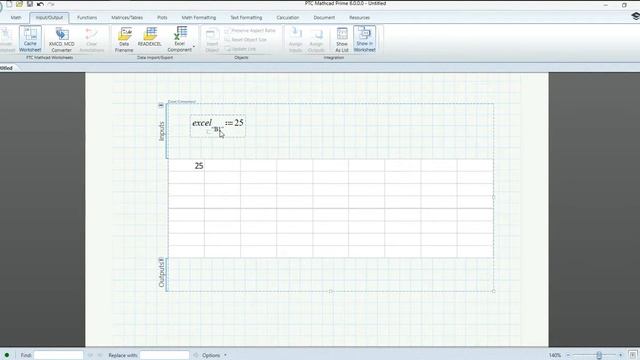Viewport: 640px width, 360px height.
Task: Click the 140% zoom level text
Action: coord(555,355)
